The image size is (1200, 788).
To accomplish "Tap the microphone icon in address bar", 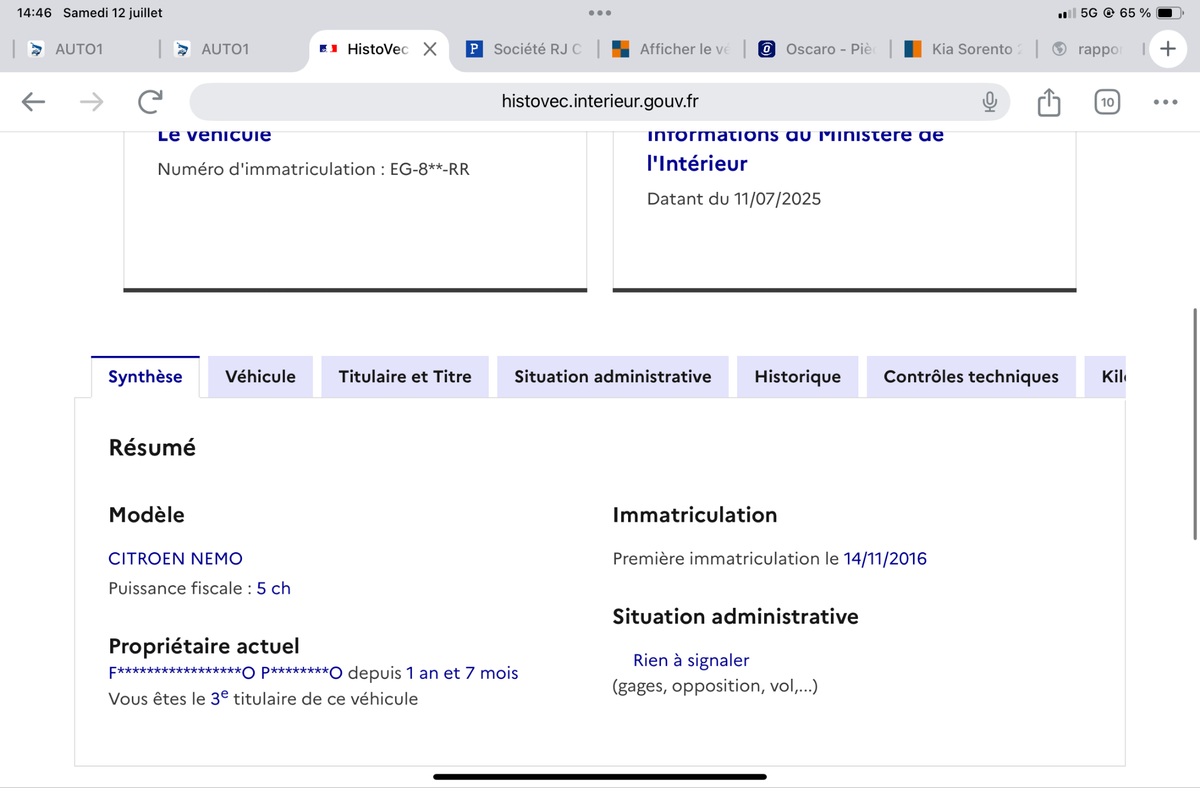I will coord(989,101).
